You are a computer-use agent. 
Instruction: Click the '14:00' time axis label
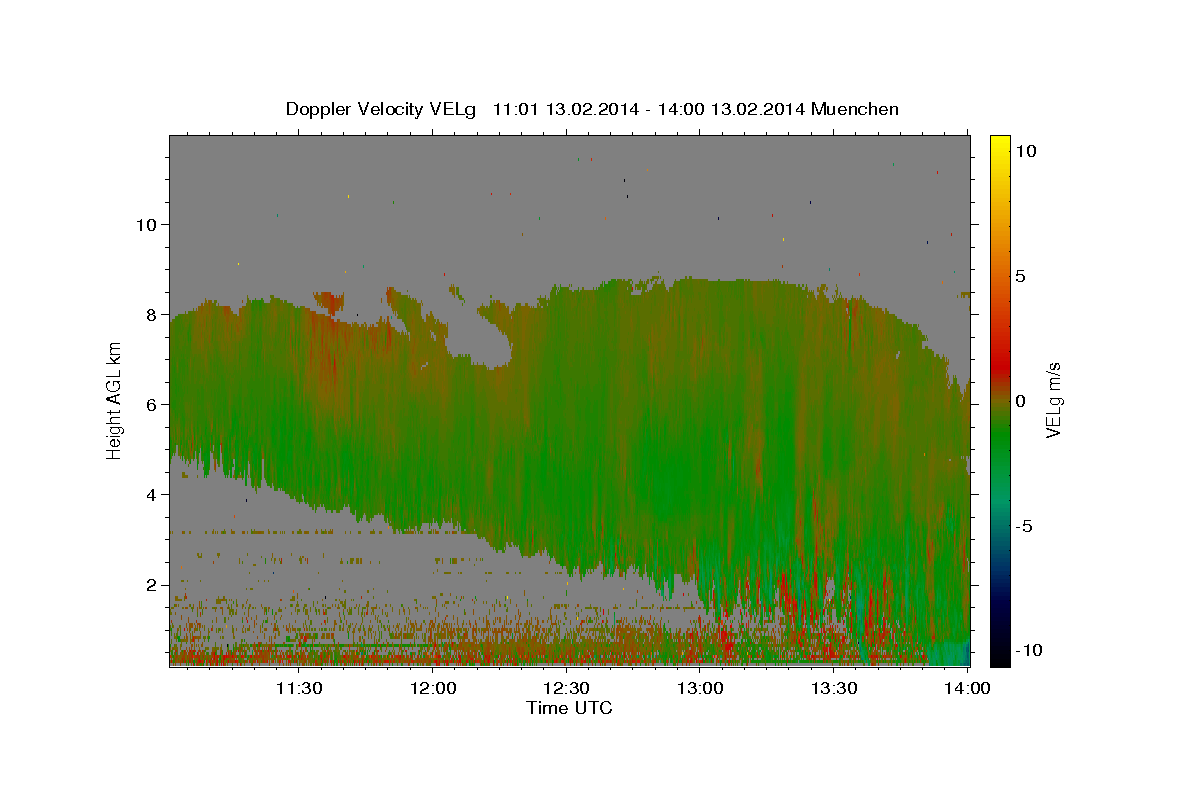(x=967, y=688)
